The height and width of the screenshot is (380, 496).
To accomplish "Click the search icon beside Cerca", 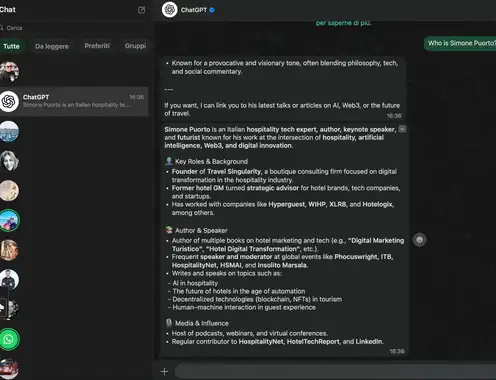I will pos(2,28).
